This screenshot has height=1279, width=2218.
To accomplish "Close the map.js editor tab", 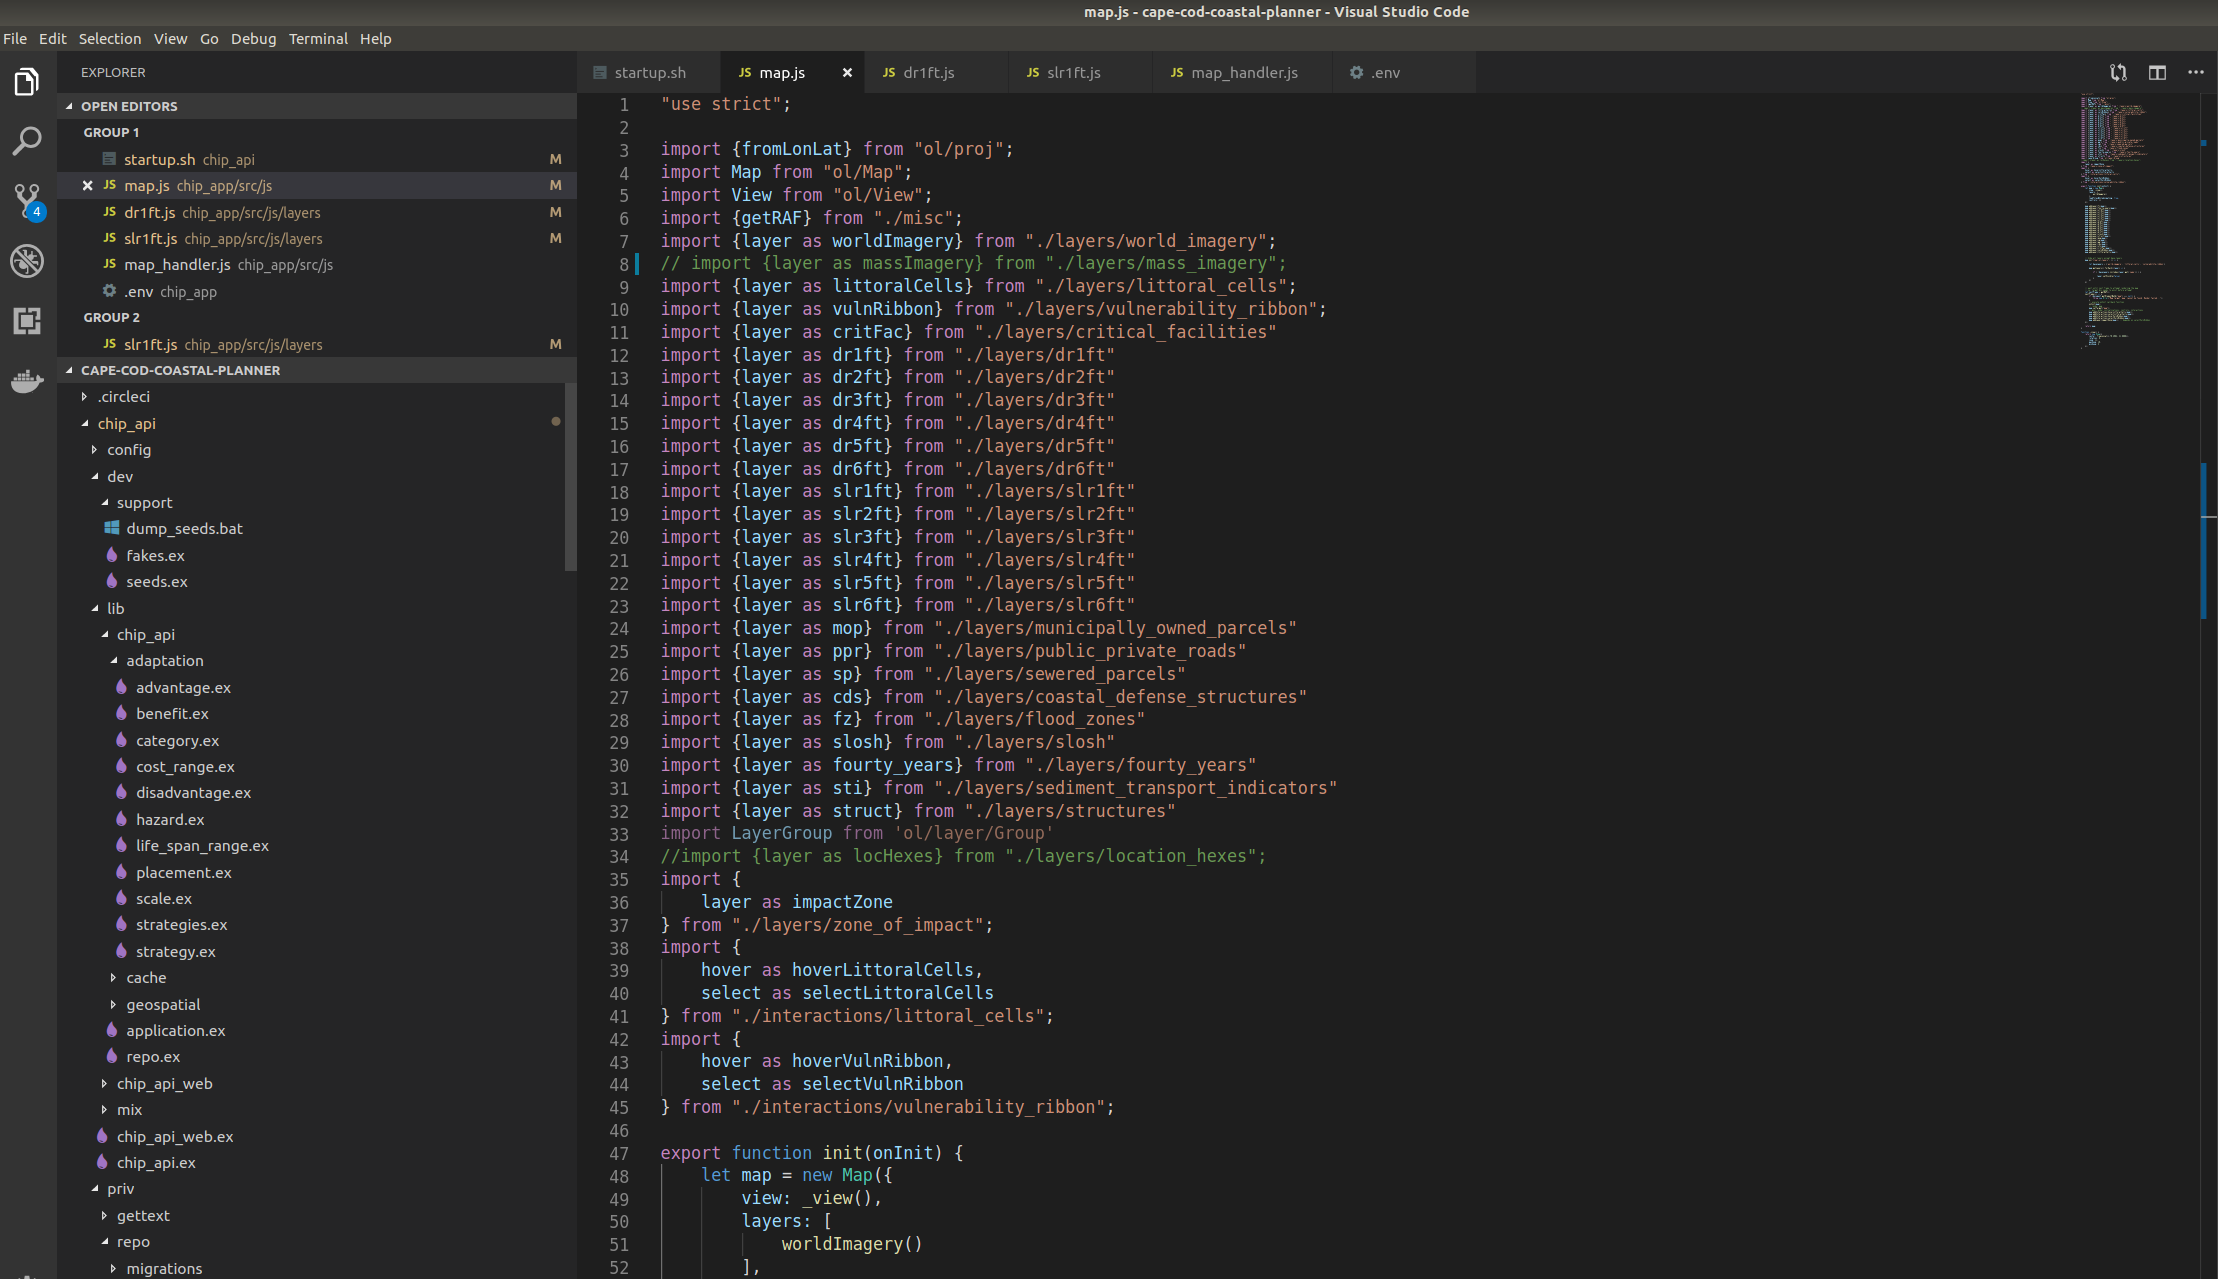I will [x=847, y=72].
